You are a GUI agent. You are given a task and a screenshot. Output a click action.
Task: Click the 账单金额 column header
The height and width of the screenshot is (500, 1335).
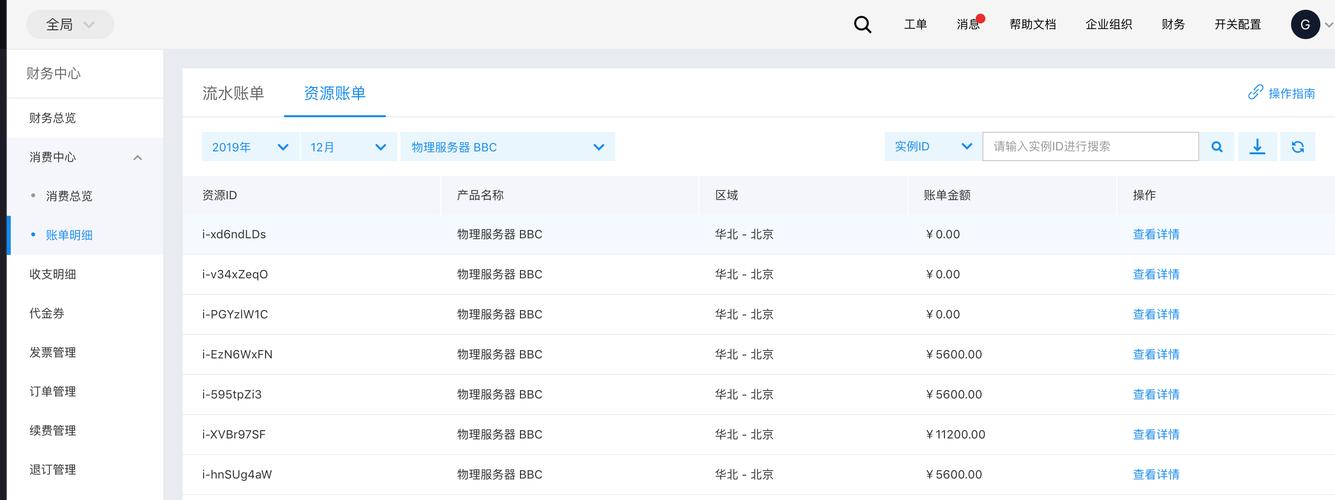[x=946, y=195]
